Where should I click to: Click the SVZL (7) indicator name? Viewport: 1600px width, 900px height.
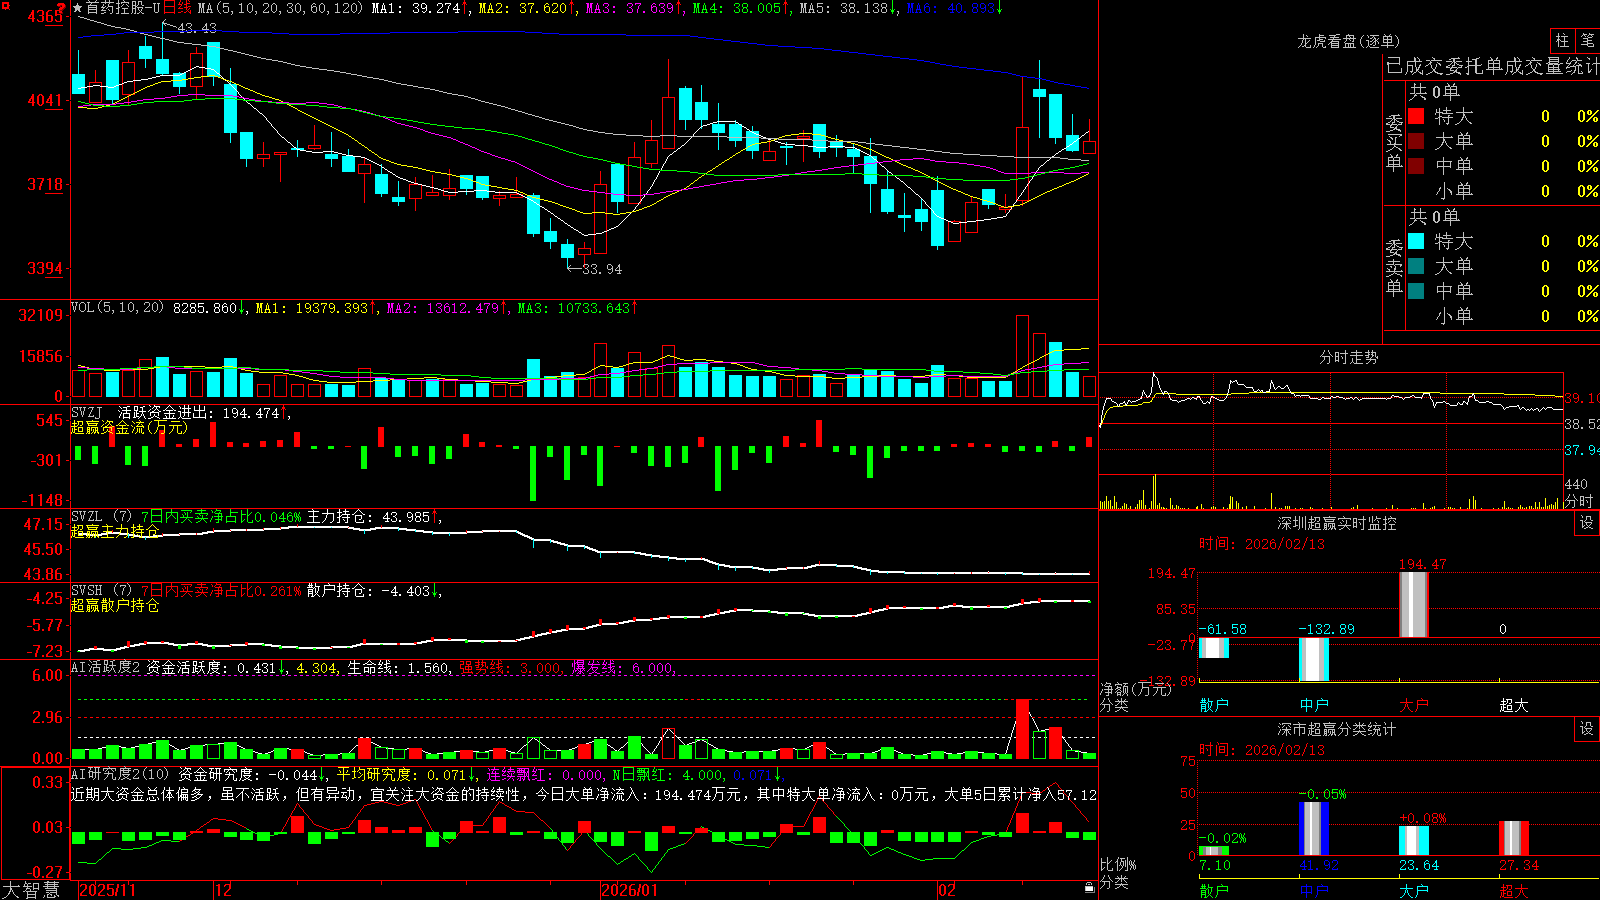(101, 517)
